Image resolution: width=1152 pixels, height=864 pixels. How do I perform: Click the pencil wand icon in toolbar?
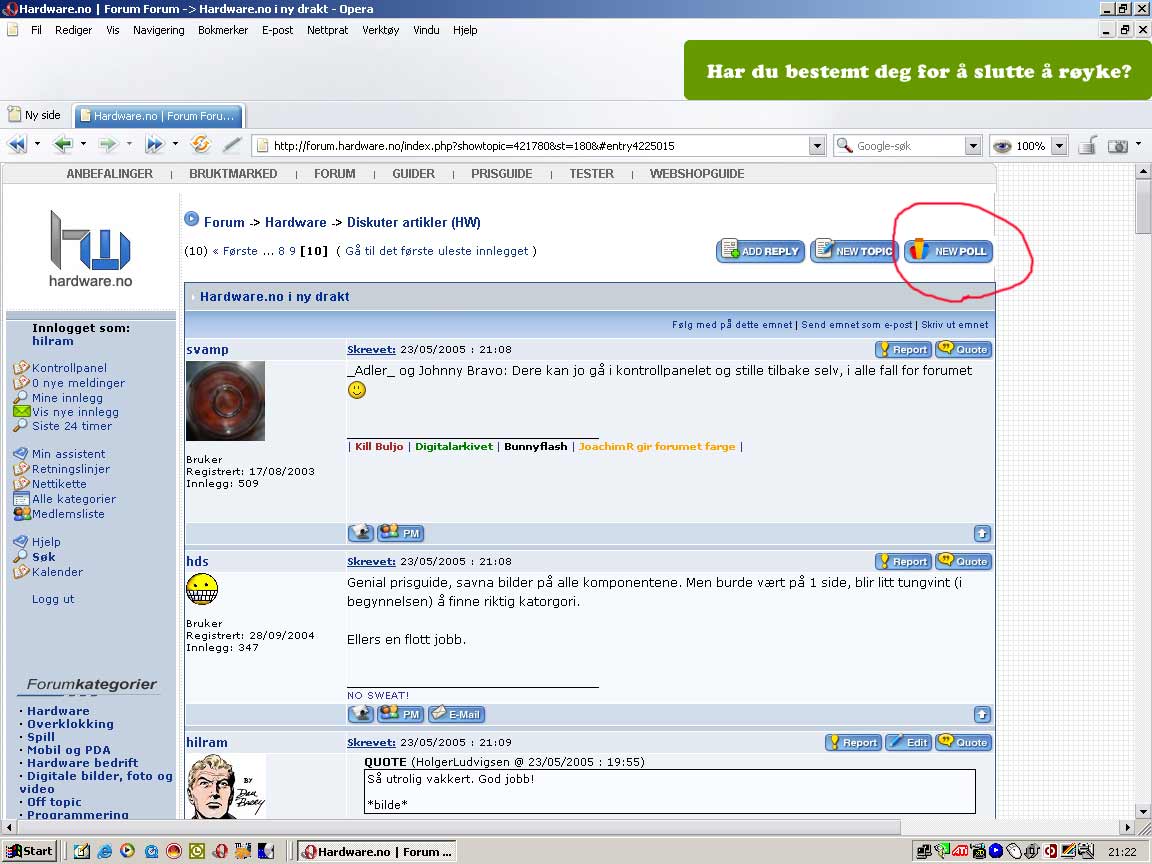[x=232, y=145]
